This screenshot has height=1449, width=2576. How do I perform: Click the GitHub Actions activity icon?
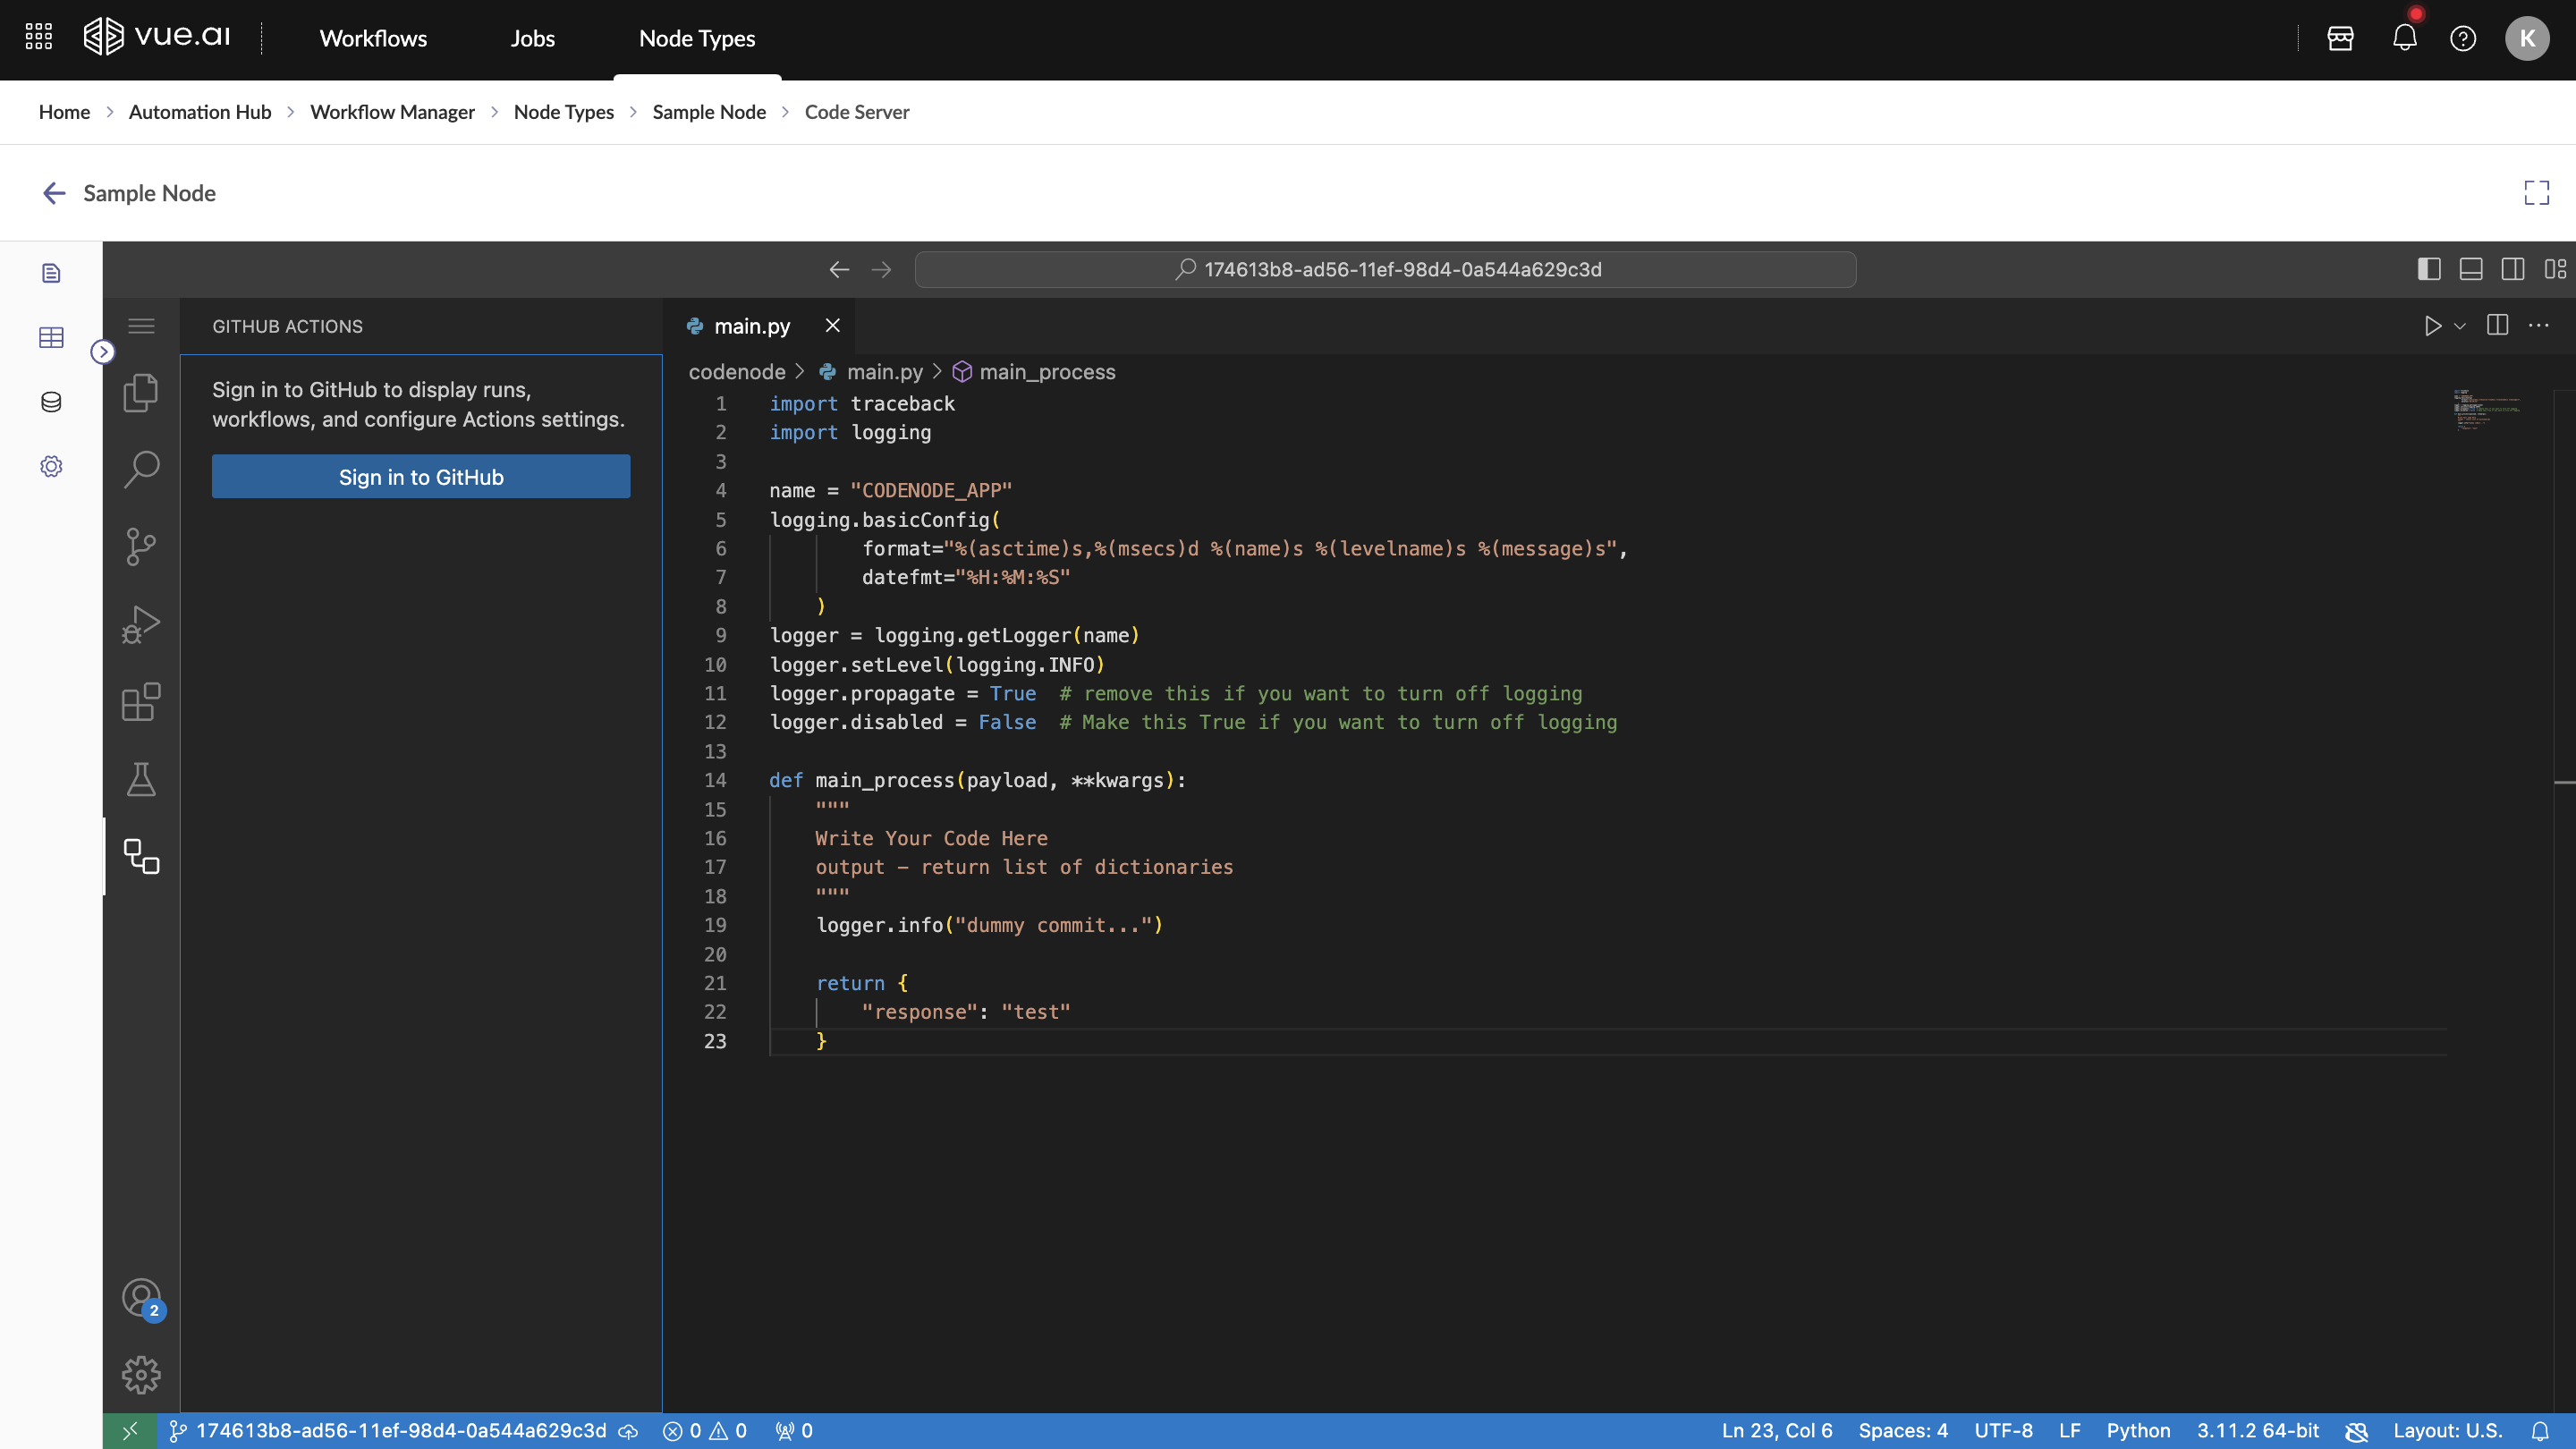point(141,856)
